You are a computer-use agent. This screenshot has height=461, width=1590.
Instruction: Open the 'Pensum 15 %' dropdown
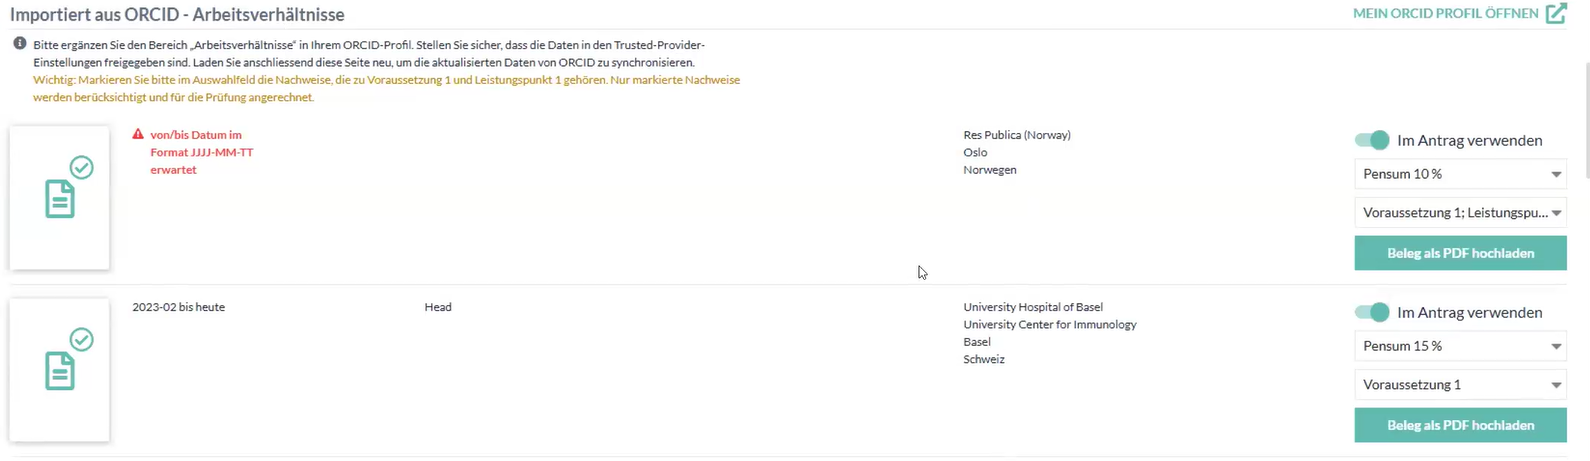point(1460,346)
